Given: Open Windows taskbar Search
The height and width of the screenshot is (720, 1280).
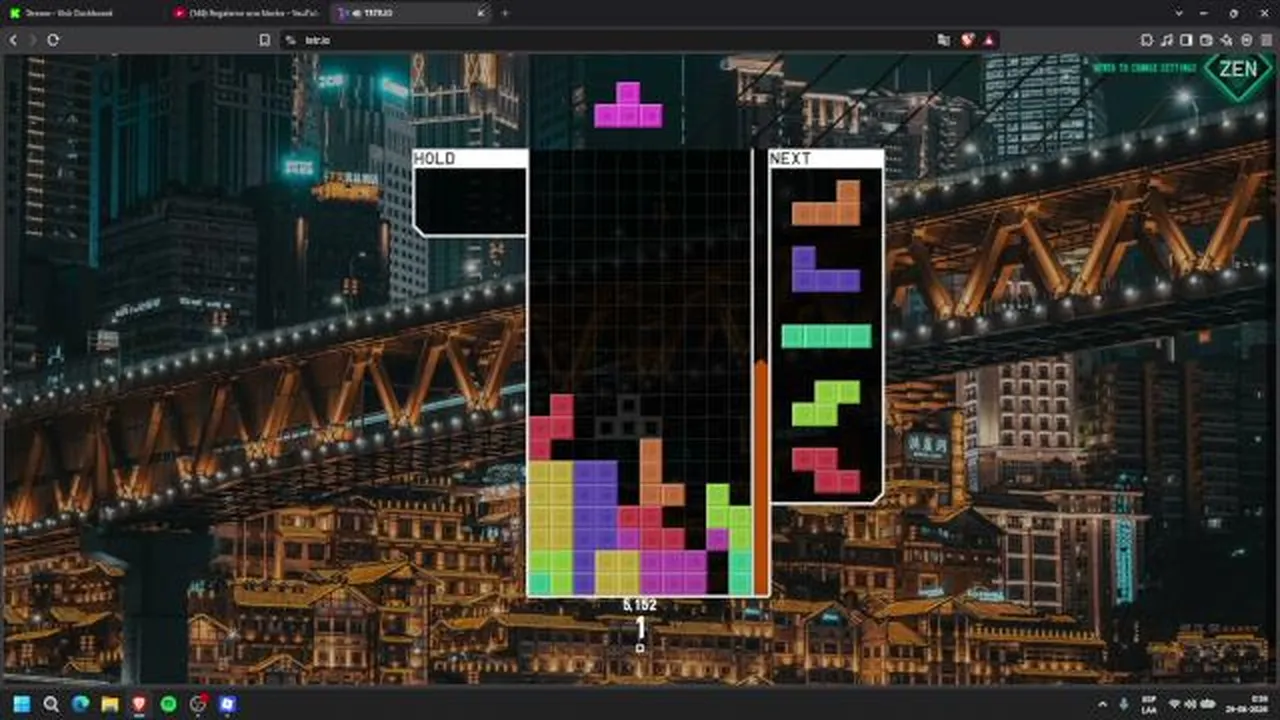Looking at the screenshot, I should (x=51, y=704).
